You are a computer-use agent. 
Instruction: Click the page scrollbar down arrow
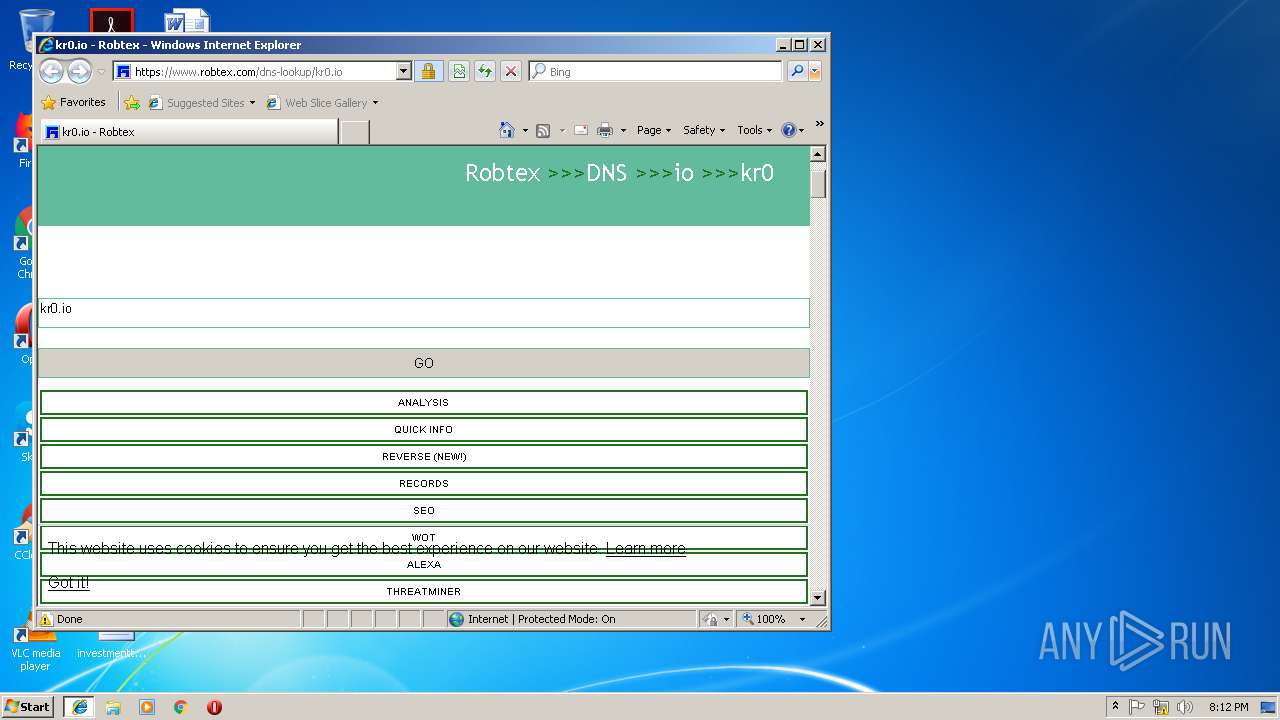pos(818,598)
